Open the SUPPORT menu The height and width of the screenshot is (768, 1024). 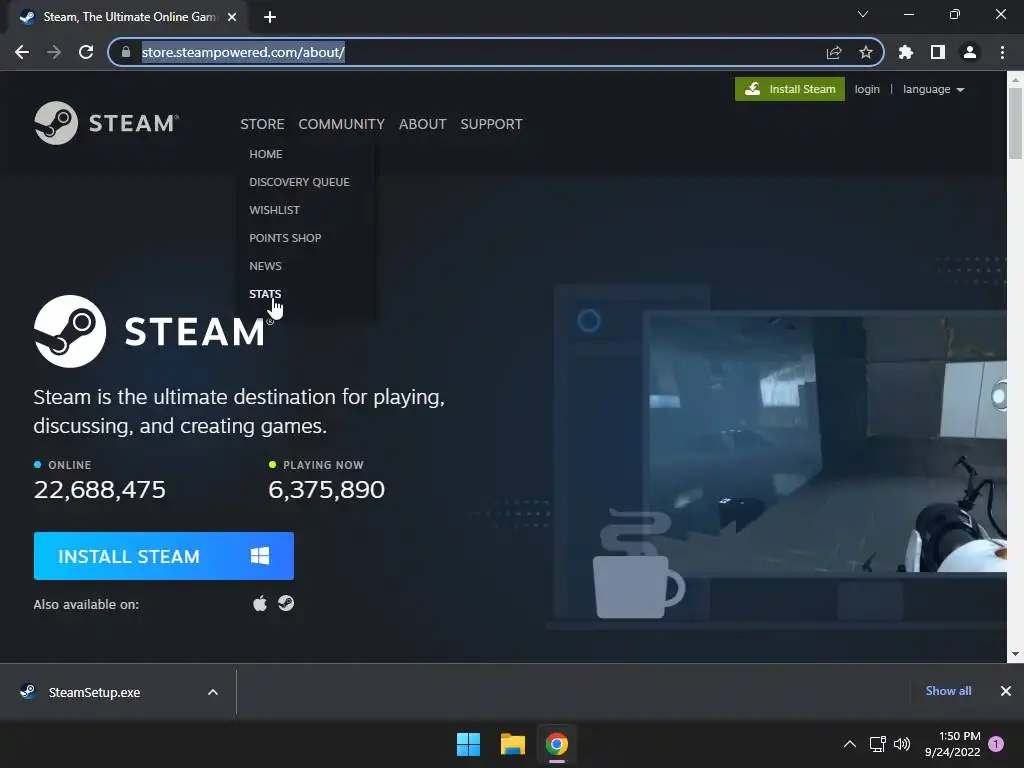coord(491,124)
